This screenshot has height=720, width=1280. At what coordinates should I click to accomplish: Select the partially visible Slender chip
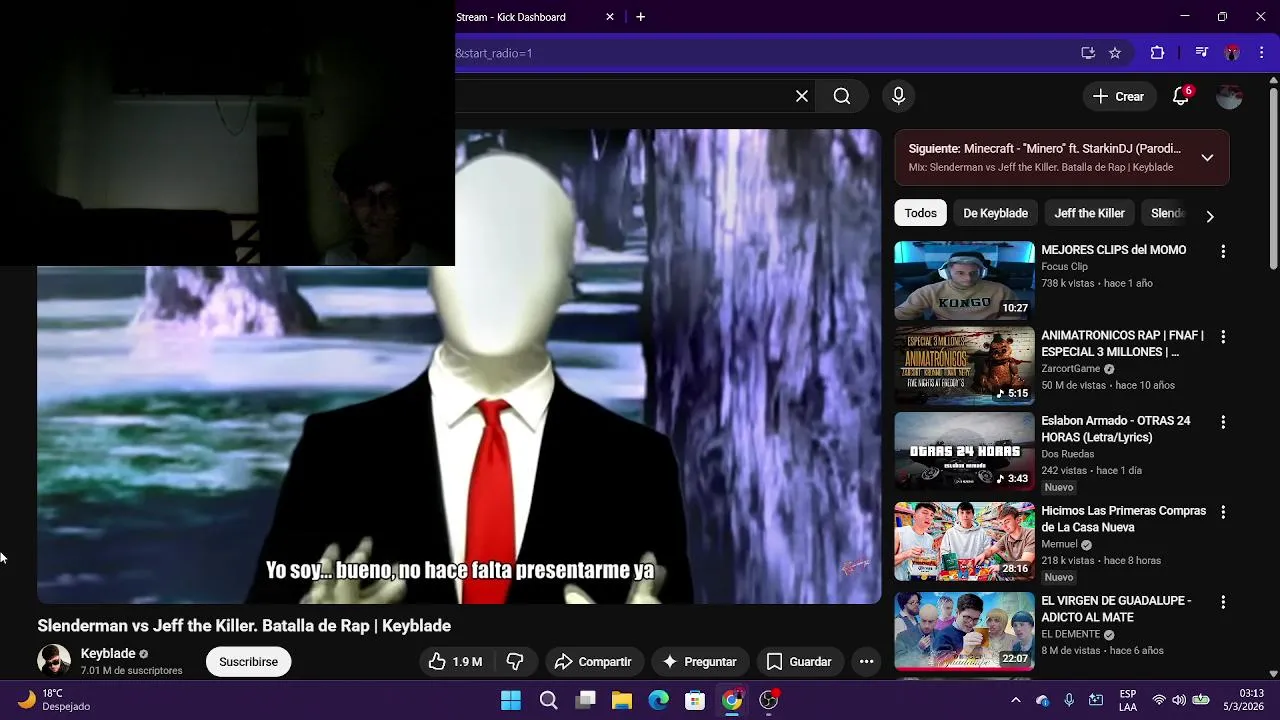[x=1167, y=213]
